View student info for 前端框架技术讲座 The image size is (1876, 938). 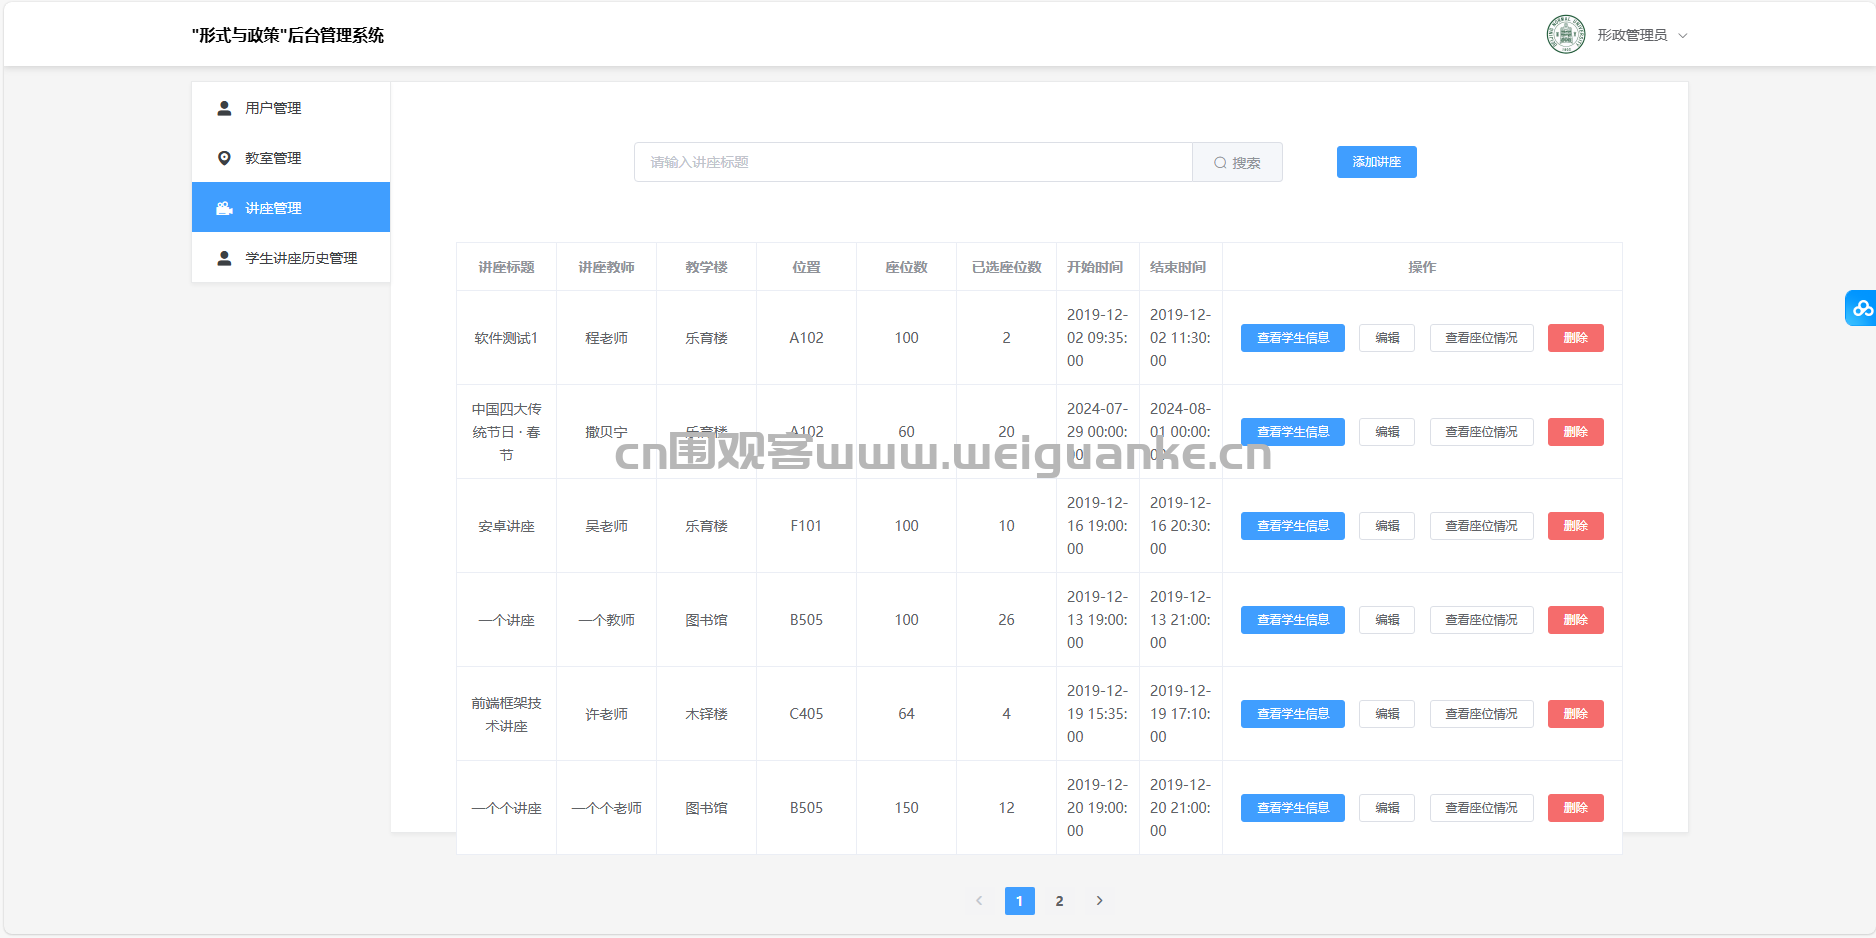click(1293, 714)
